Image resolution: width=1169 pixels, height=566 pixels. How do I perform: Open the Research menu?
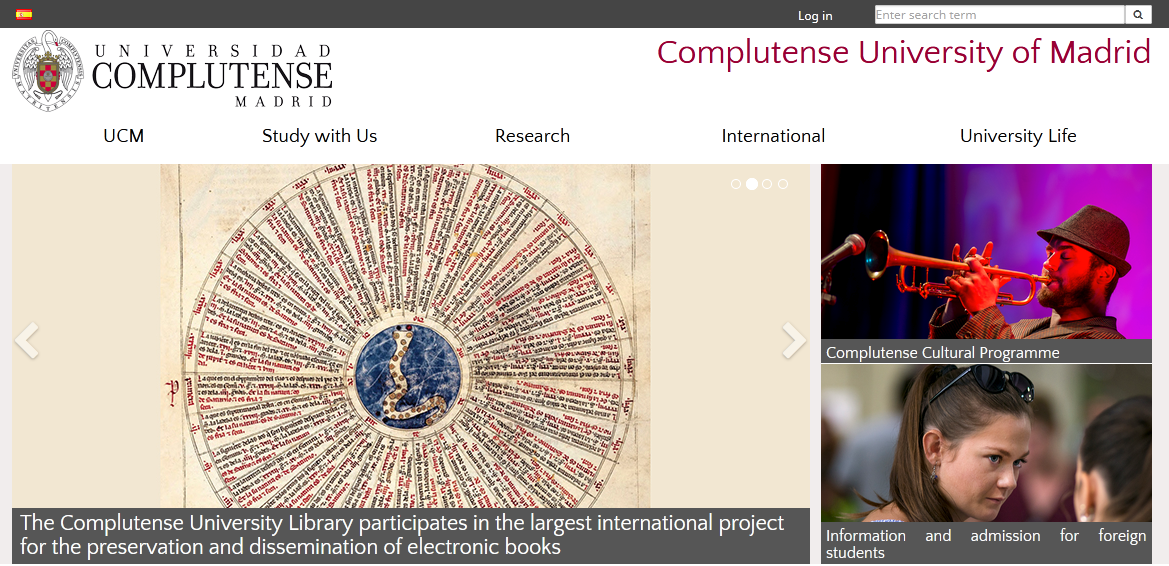(532, 136)
